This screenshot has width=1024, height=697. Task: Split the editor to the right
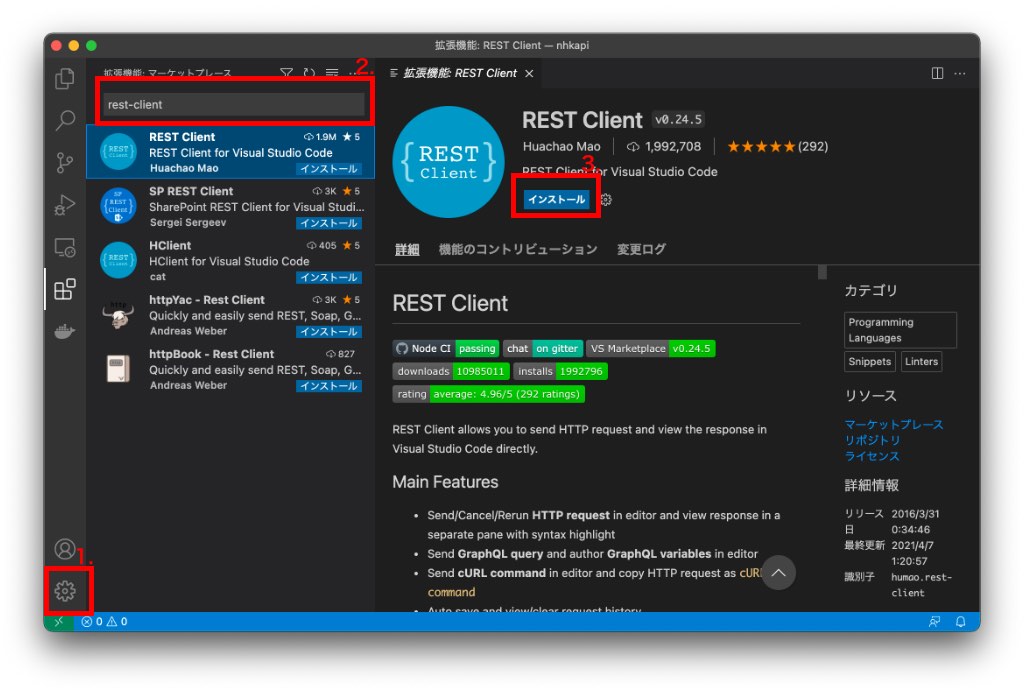pyautogui.click(x=937, y=73)
